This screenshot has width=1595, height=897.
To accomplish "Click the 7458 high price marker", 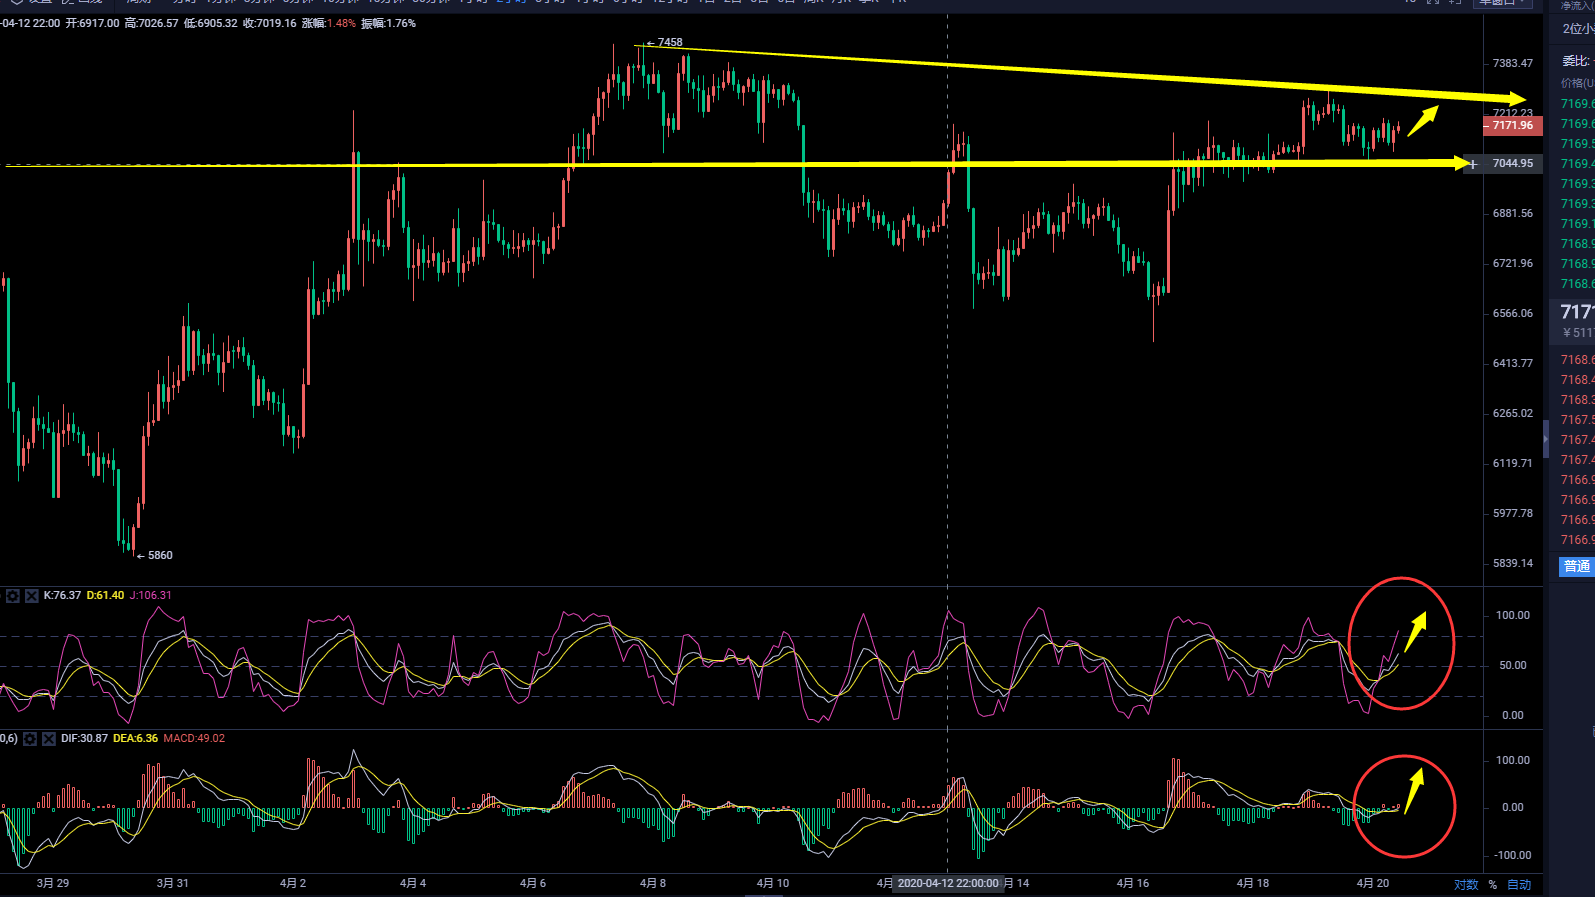I will click(x=669, y=43).
